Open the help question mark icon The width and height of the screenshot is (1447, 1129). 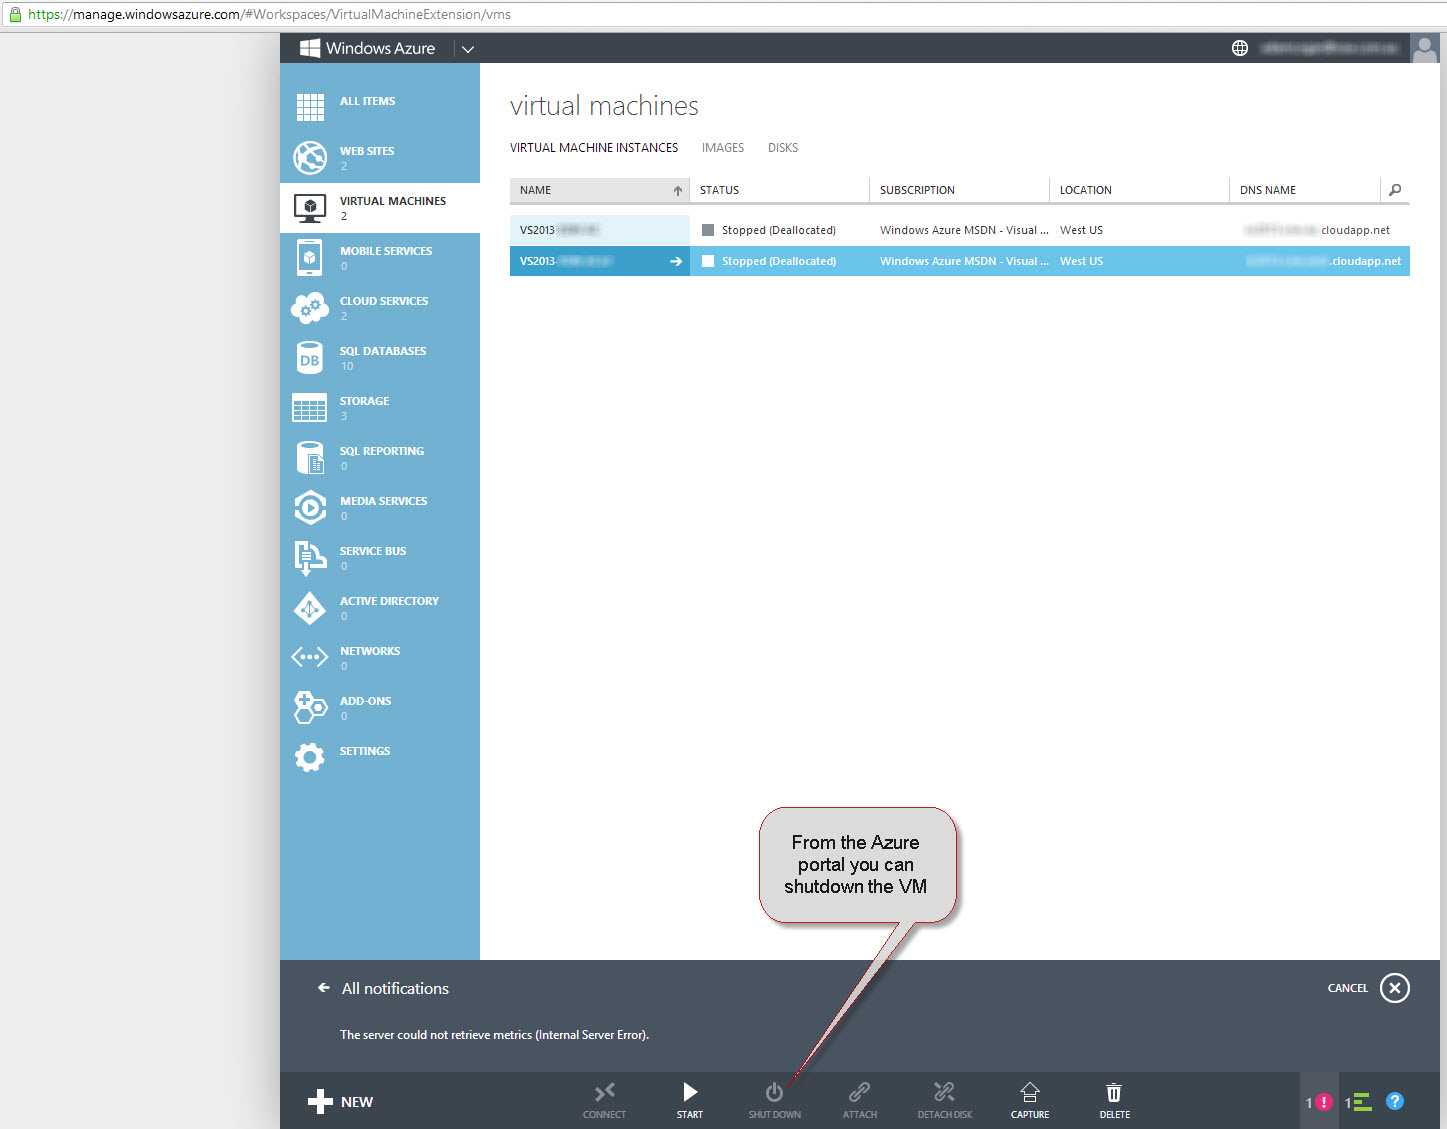pos(1395,1101)
